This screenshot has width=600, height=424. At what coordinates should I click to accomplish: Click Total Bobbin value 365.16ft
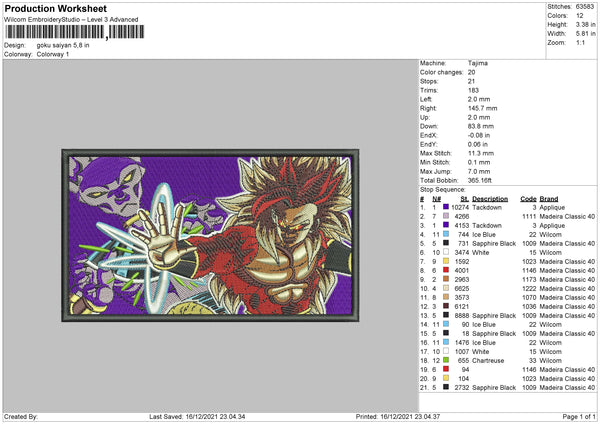click(479, 180)
